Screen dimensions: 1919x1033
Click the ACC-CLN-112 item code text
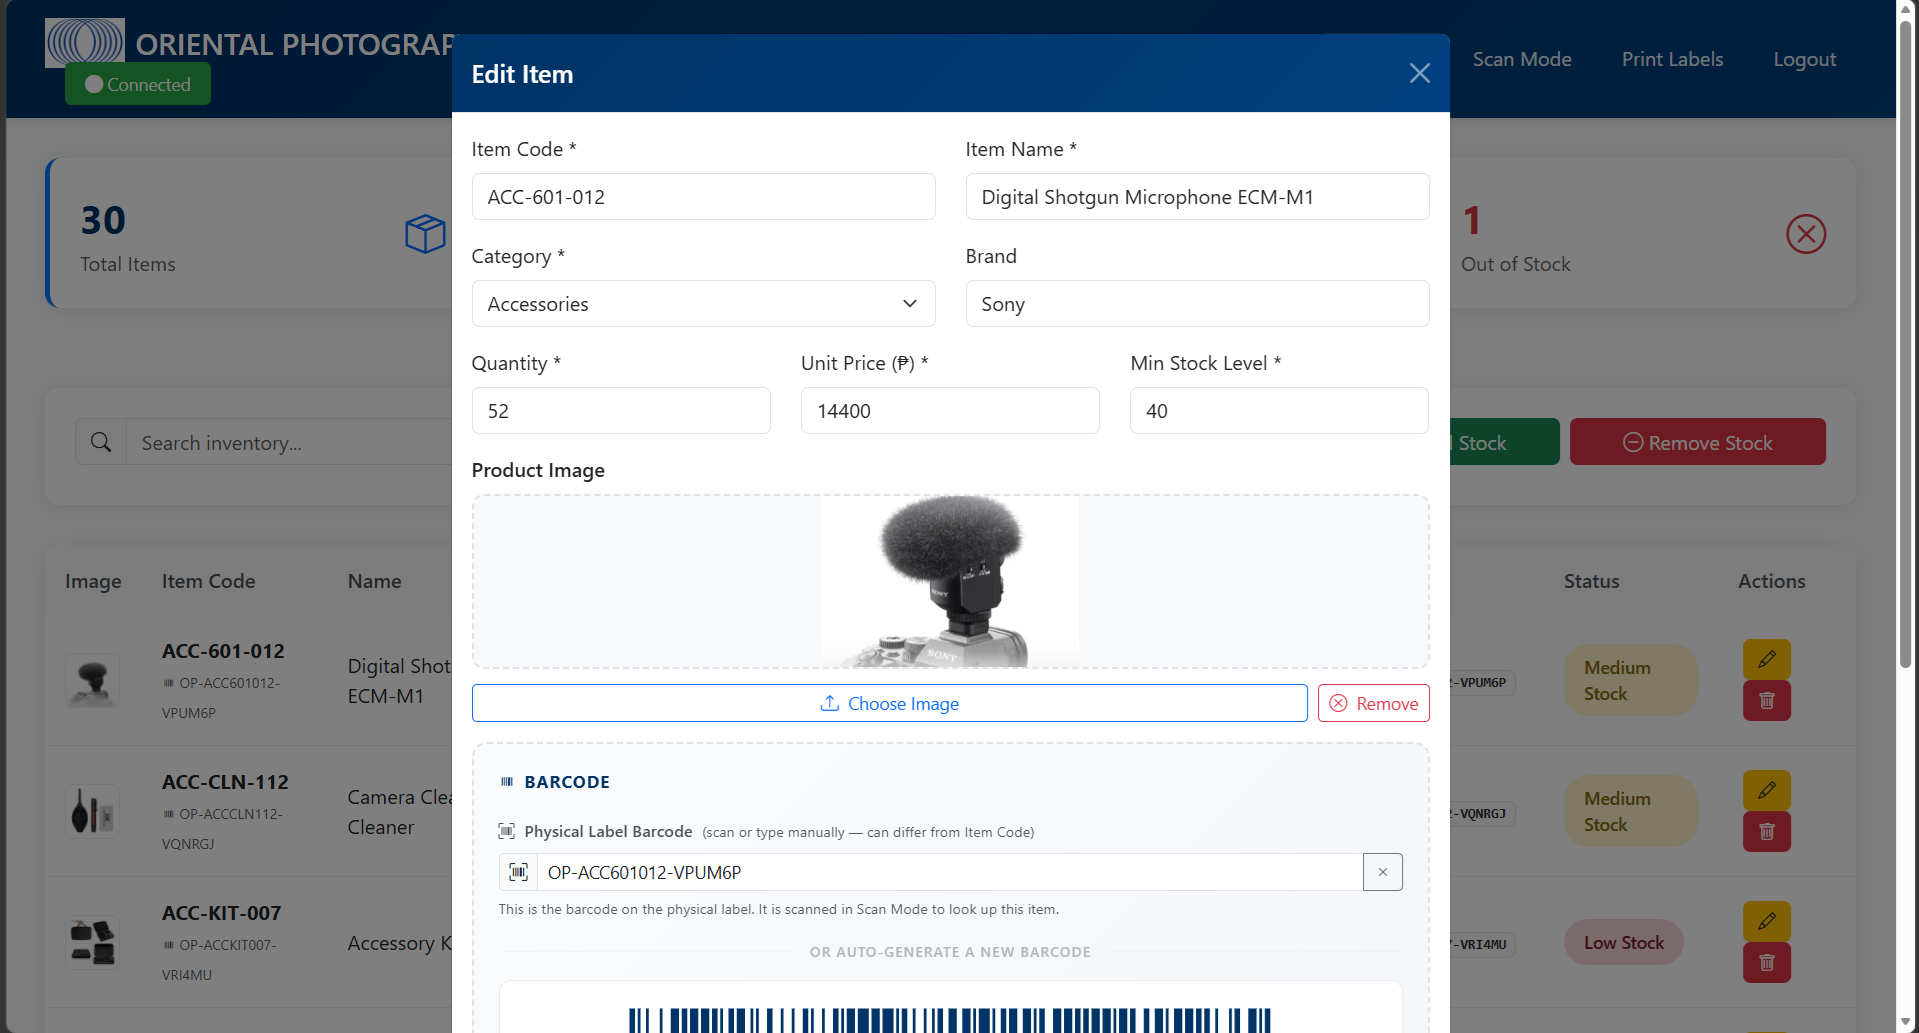click(225, 782)
